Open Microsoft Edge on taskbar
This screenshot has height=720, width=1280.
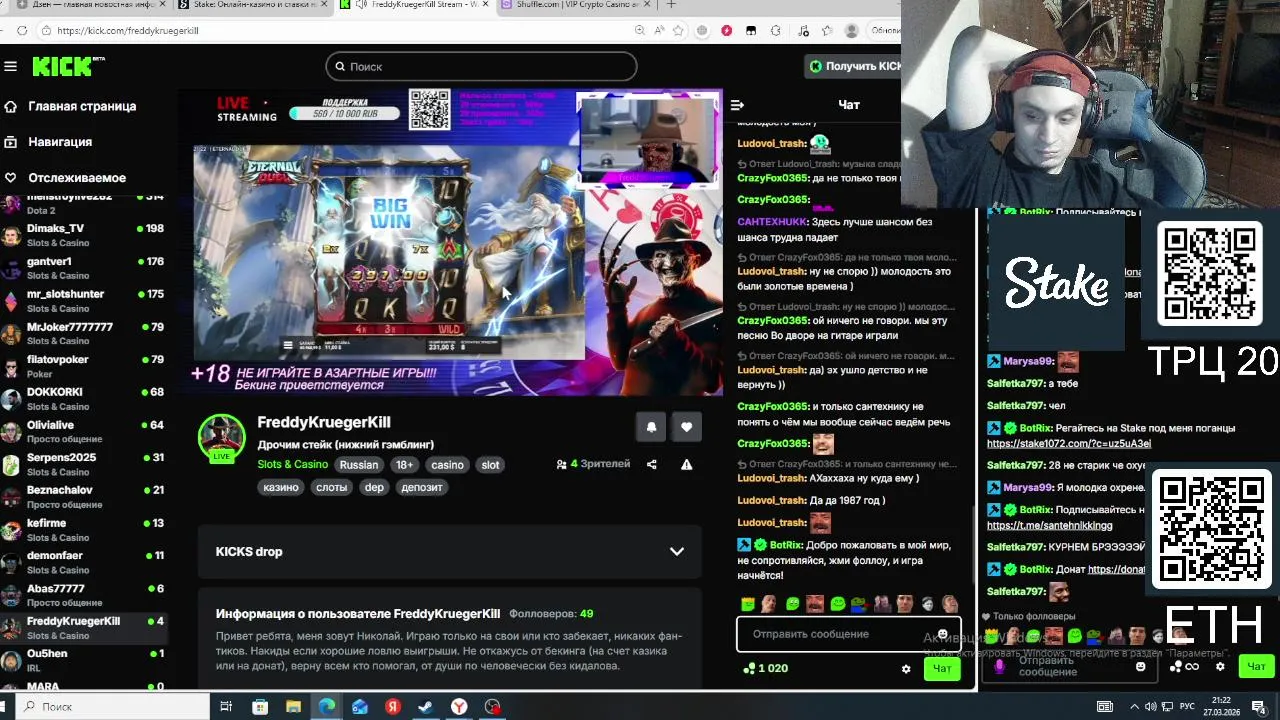(x=327, y=707)
